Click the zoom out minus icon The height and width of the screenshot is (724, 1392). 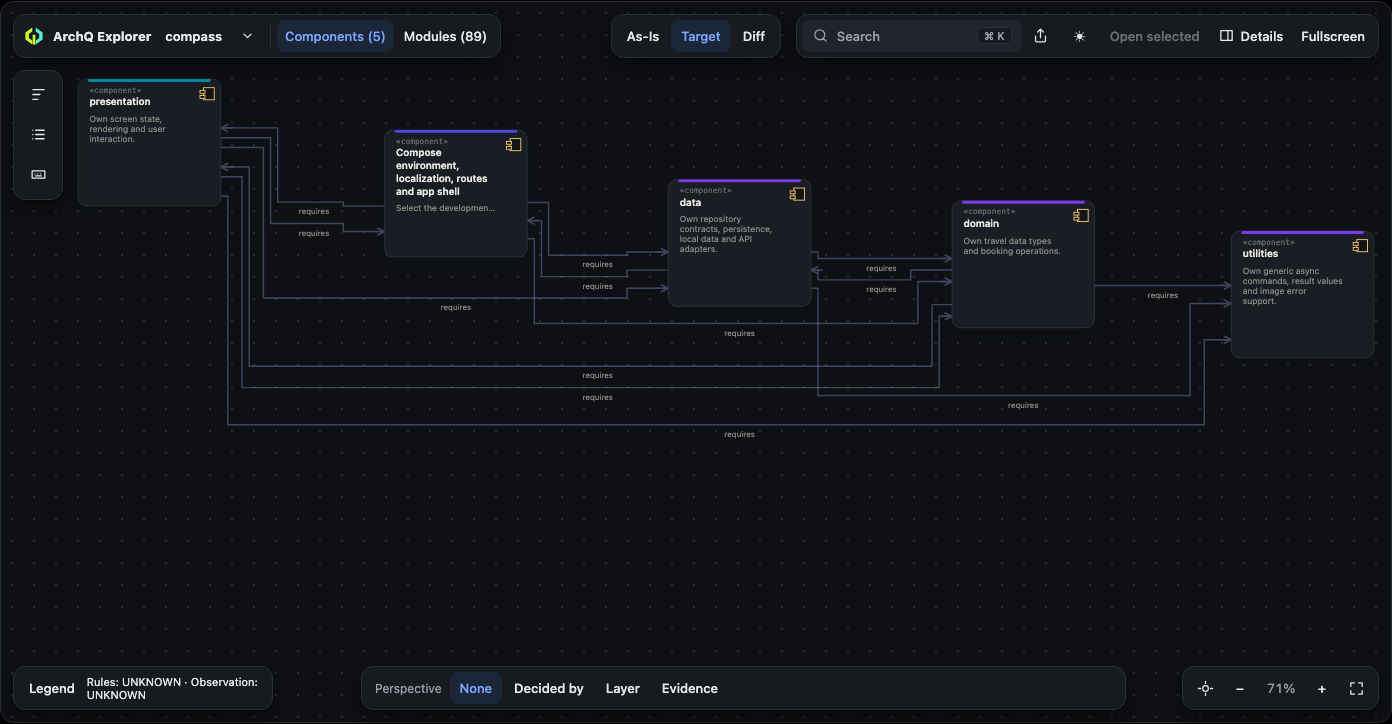point(1240,688)
